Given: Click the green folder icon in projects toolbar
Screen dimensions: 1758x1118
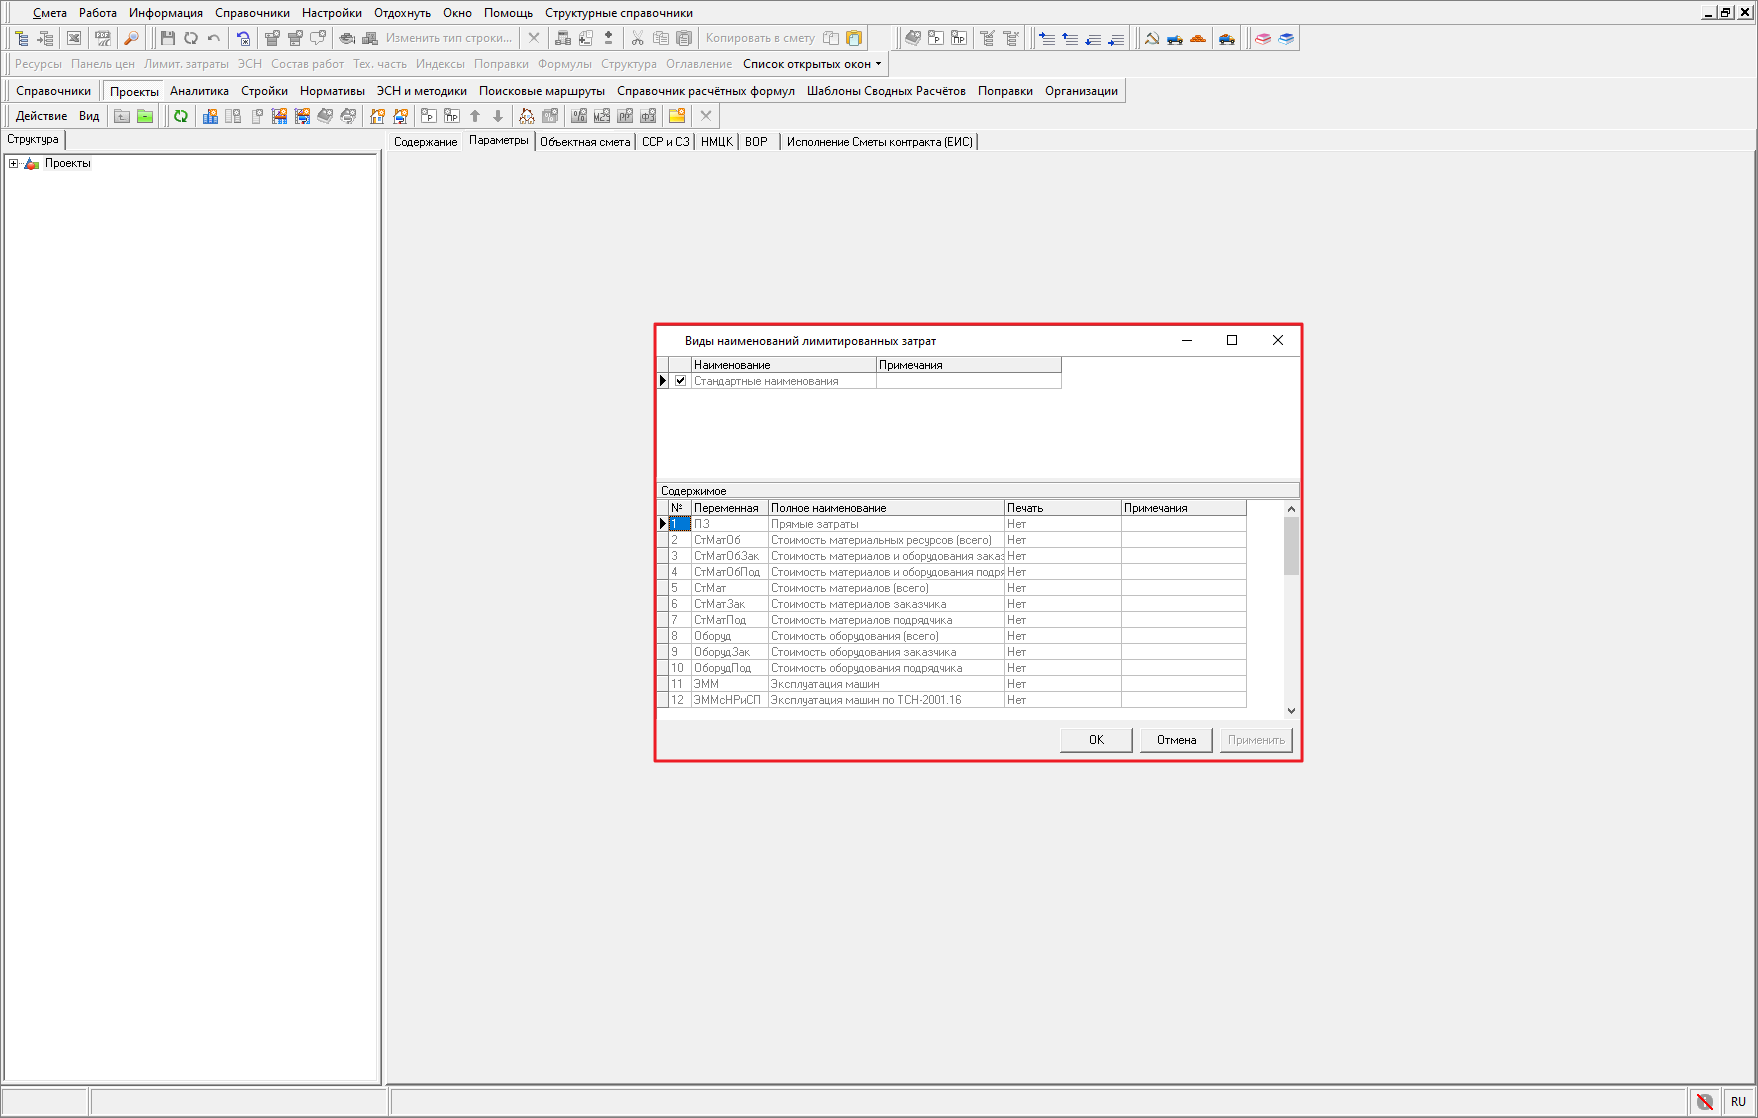Looking at the screenshot, I should (145, 116).
